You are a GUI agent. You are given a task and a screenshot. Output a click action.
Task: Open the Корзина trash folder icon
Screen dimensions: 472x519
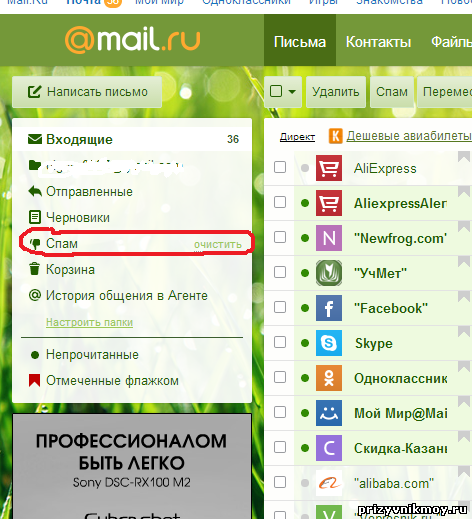pyautogui.click(x=34, y=269)
